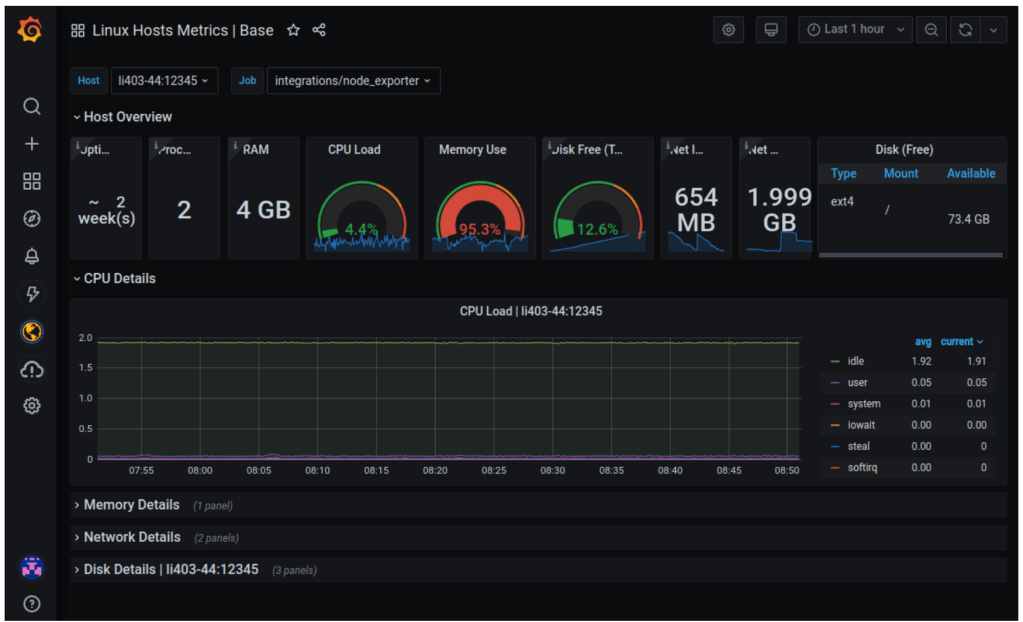Click the system series color swatch
This screenshot has height=622, width=1023.
[x=835, y=404]
